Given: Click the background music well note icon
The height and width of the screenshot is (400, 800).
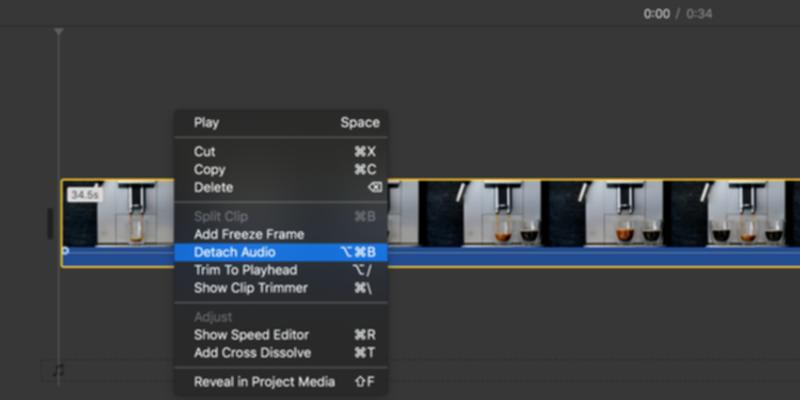Looking at the screenshot, I should click(x=59, y=370).
